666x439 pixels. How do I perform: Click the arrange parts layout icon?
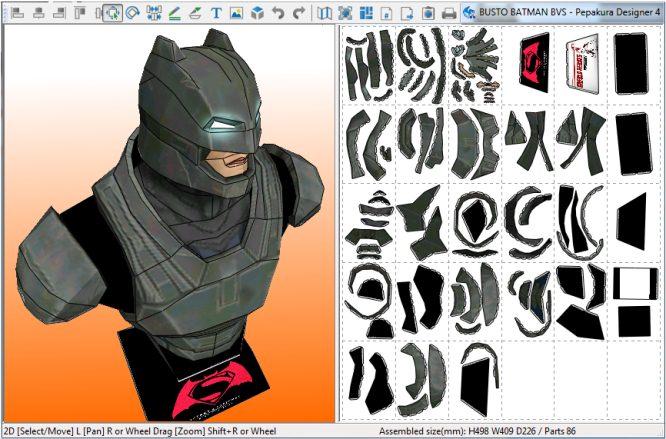coord(366,13)
